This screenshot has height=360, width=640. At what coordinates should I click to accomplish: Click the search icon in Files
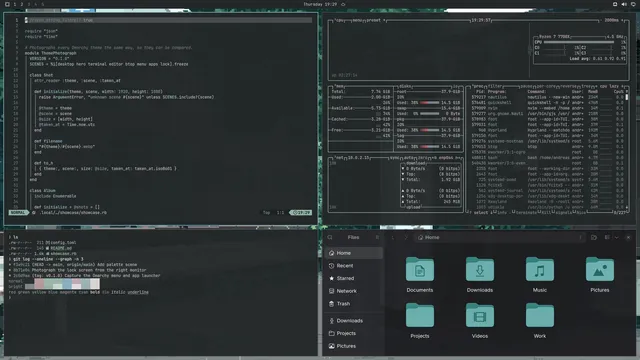click(x=330, y=237)
